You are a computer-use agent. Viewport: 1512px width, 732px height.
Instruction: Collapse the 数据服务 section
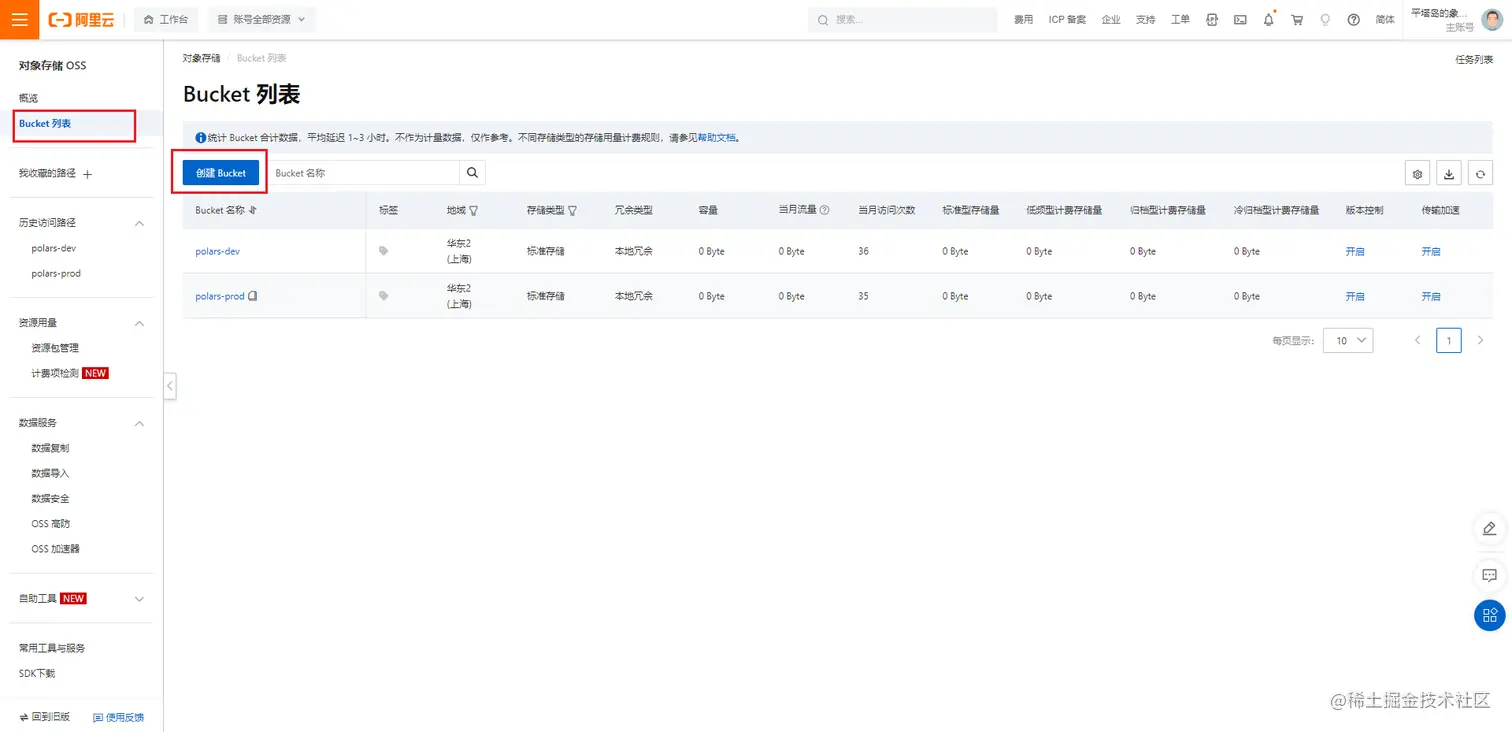pyautogui.click(x=140, y=423)
